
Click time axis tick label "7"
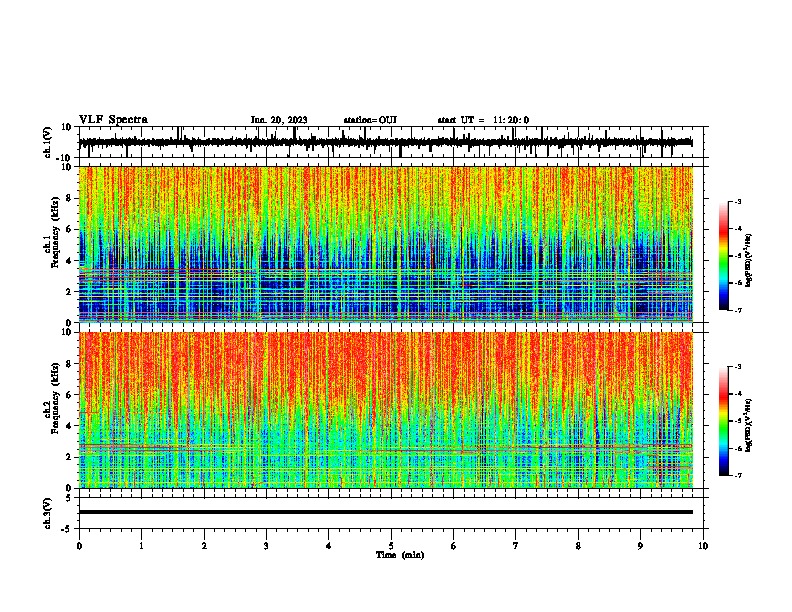click(516, 546)
